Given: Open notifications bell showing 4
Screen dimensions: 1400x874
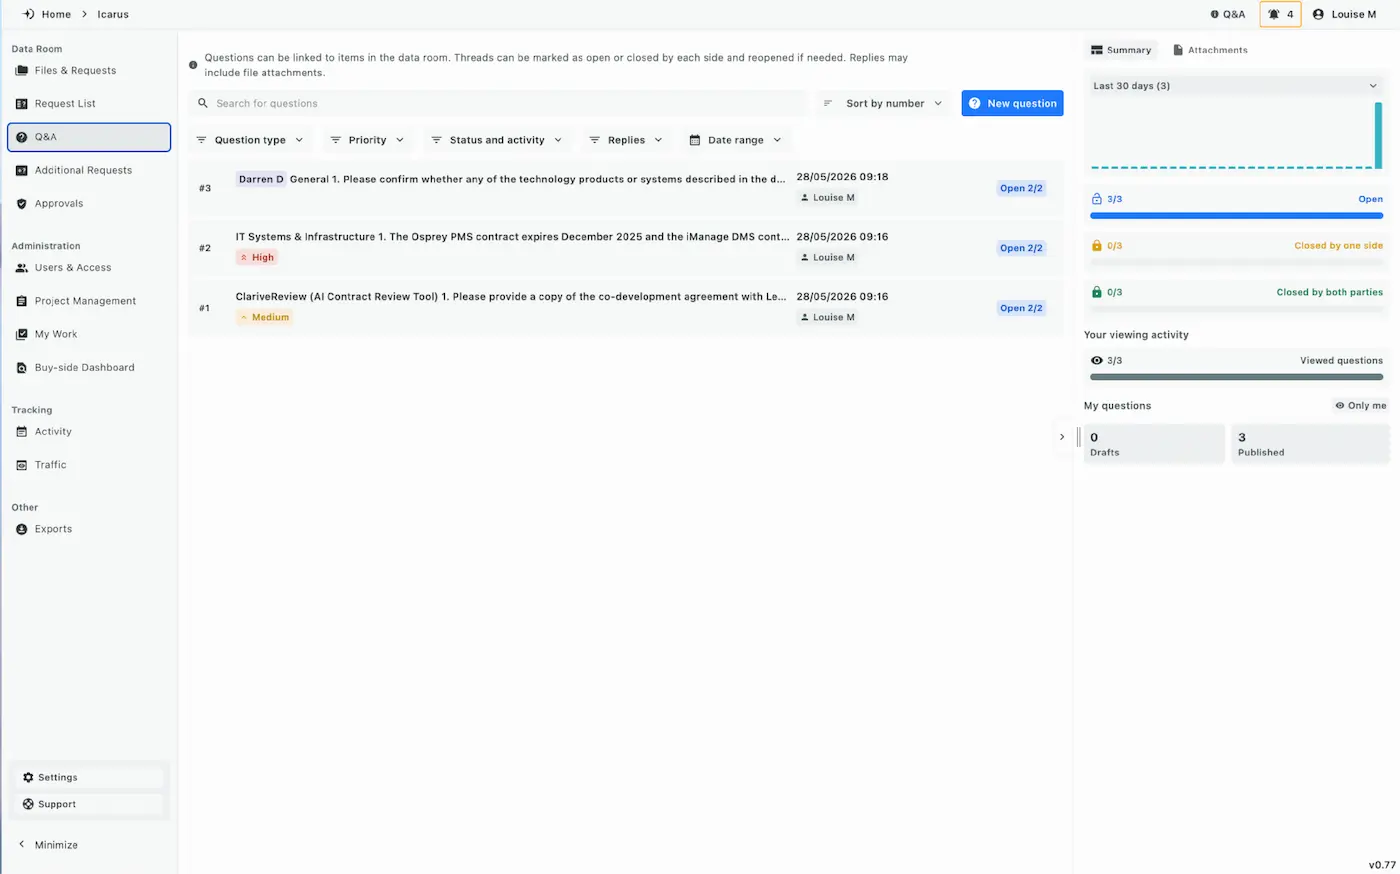Looking at the screenshot, I should 1280,14.
